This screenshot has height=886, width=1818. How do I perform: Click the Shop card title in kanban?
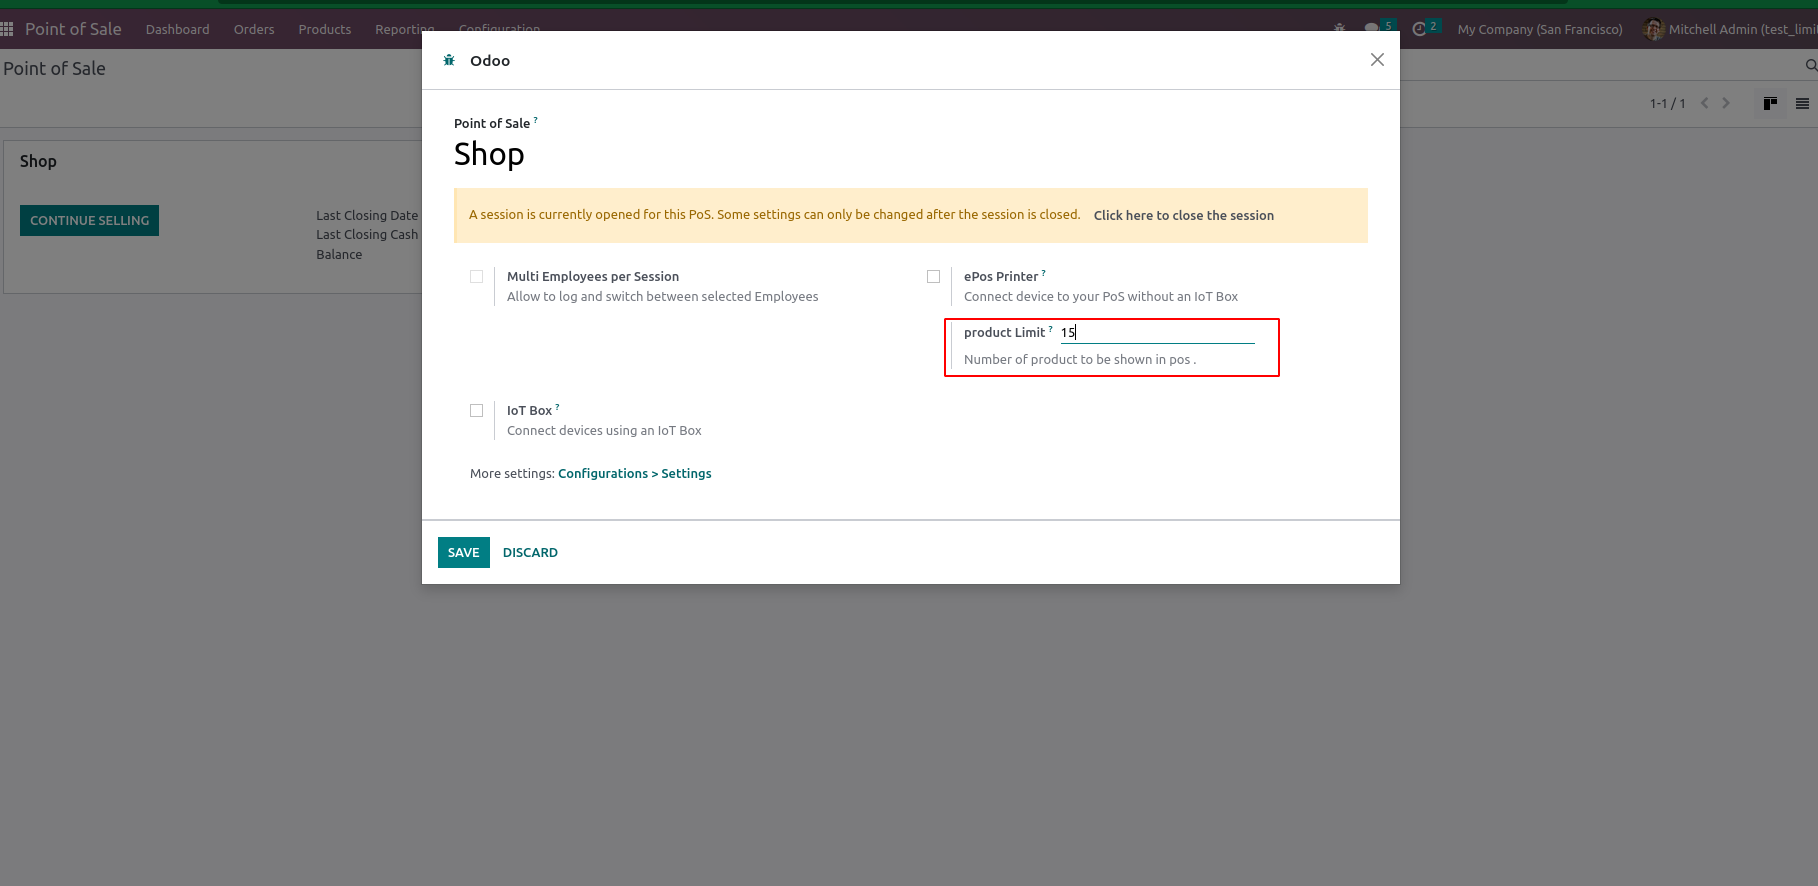pyautogui.click(x=38, y=162)
